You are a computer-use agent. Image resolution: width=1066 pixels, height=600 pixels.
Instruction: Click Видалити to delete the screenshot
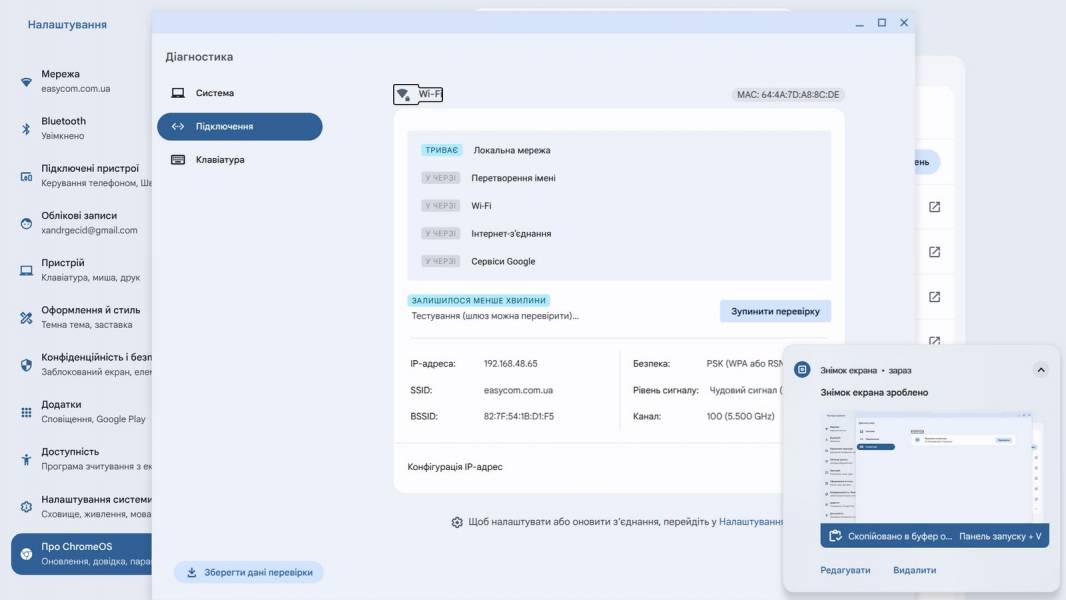[x=914, y=570]
